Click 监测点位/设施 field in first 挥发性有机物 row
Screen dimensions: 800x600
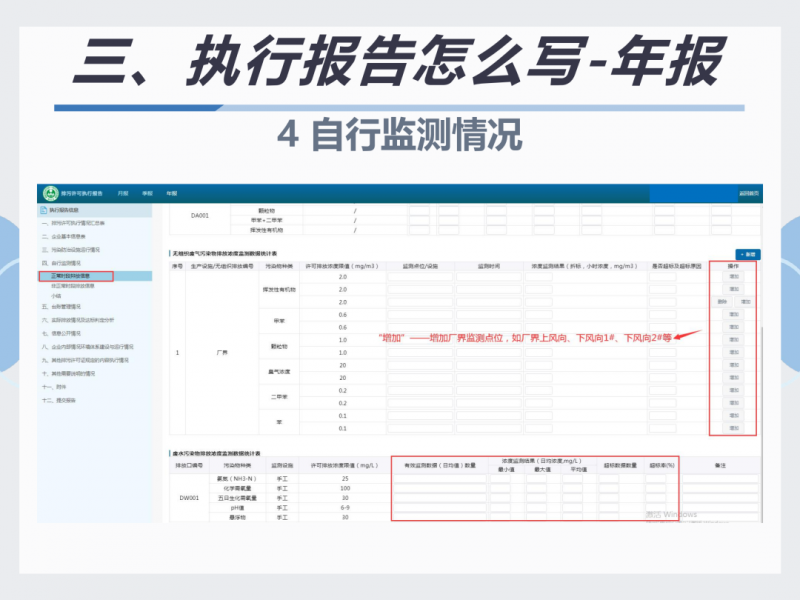[x=420, y=277]
